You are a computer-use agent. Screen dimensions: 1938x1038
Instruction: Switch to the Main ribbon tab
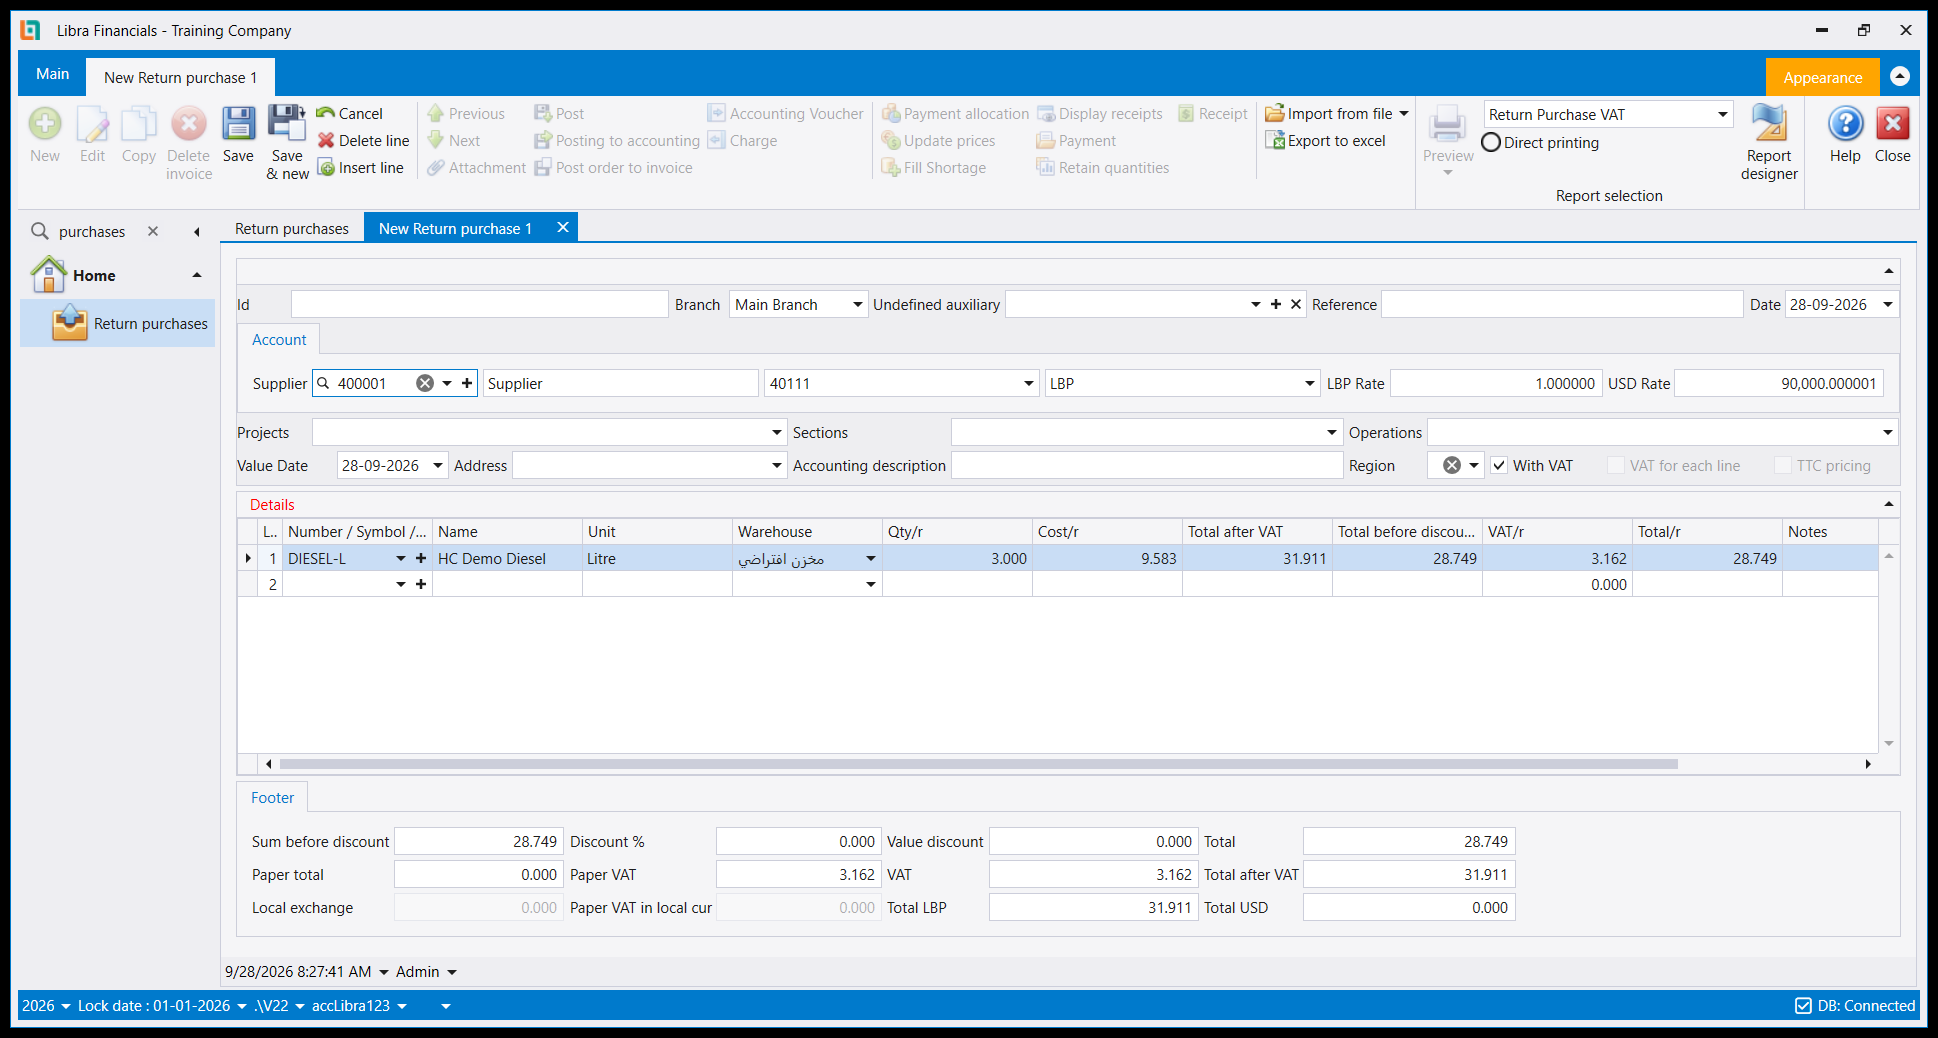pyautogui.click(x=52, y=74)
